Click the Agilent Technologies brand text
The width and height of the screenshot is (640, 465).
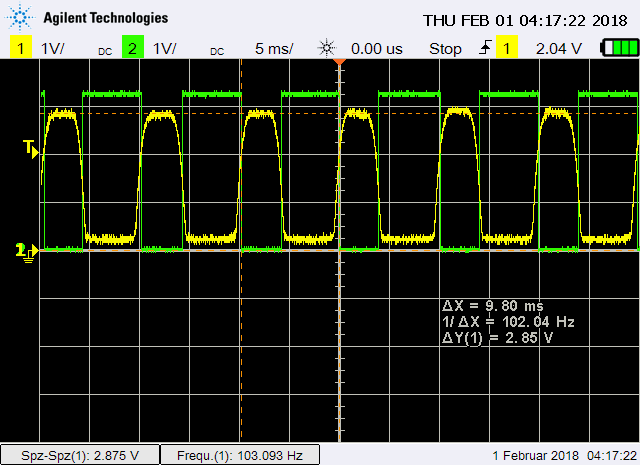pyautogui.click(x=106, y=18)
